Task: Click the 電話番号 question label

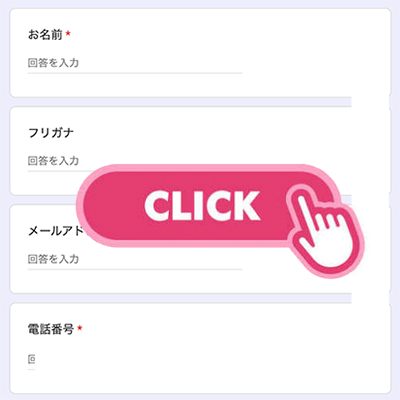Action: coord(51,329)
